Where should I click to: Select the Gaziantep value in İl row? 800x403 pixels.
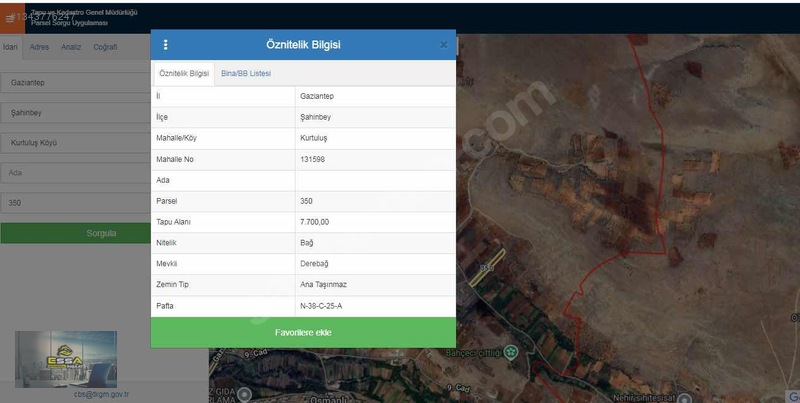point(317,96)
